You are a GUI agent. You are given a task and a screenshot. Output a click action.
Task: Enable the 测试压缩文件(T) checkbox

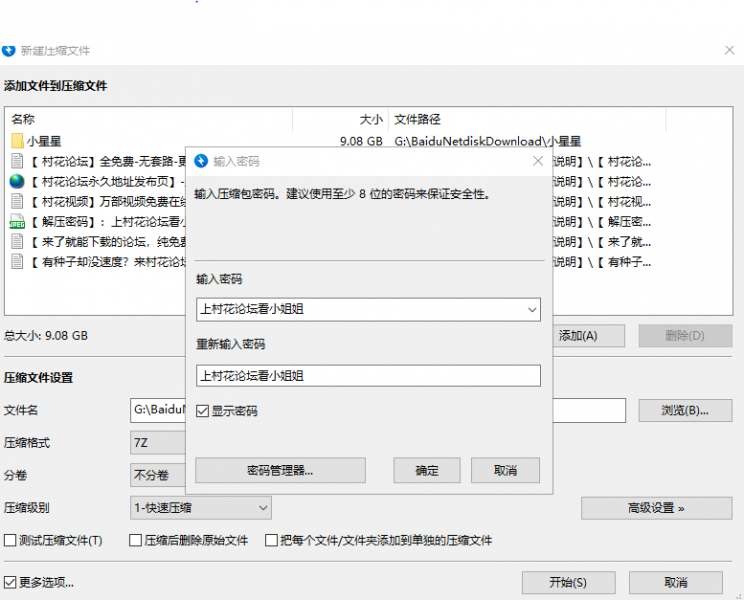tap(11, 541)
